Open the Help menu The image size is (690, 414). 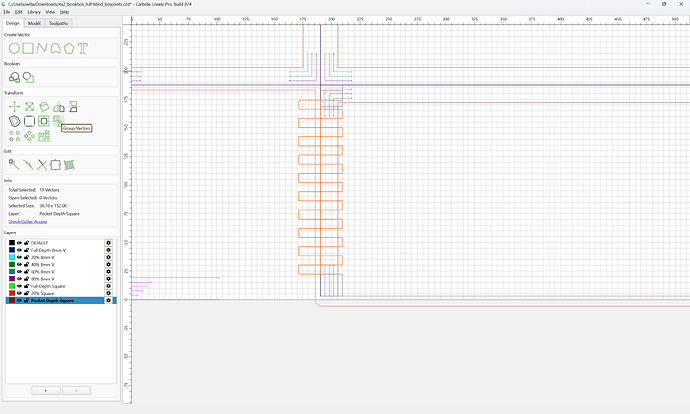click(x=64, y=12)
